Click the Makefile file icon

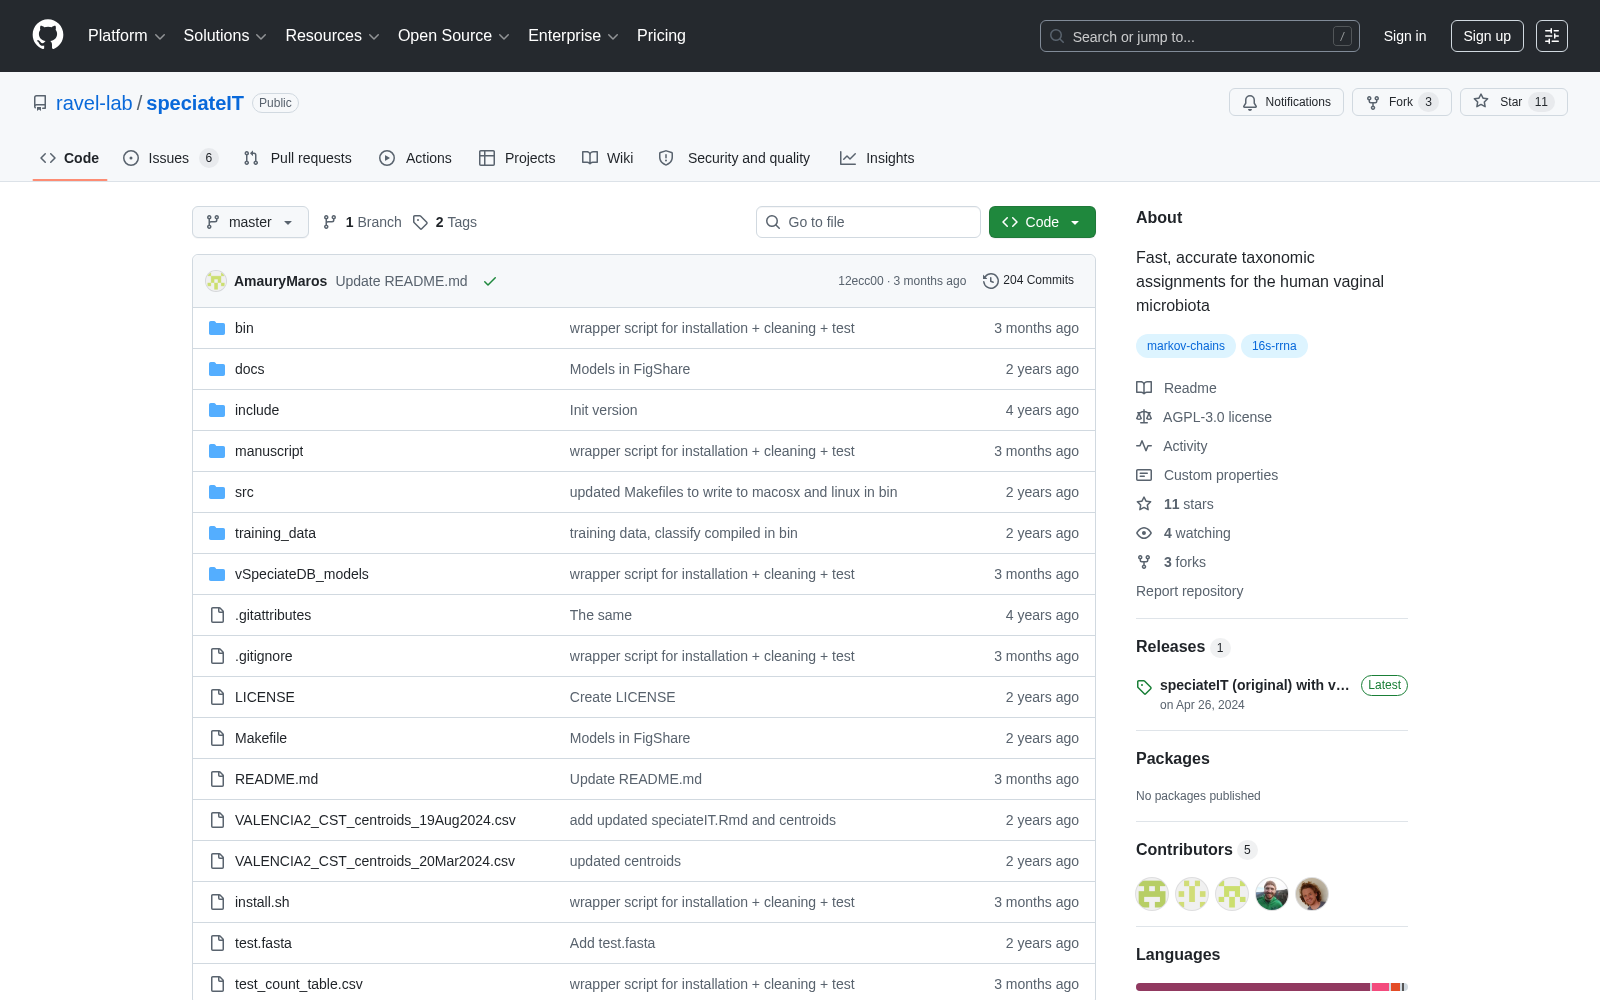(x=217, y=738)
